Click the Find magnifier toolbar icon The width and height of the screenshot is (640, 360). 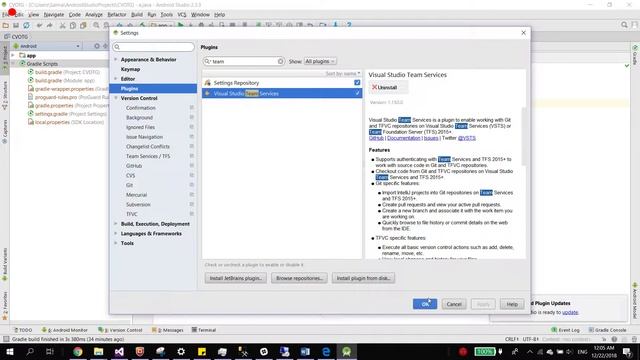(x=96, y=25)
